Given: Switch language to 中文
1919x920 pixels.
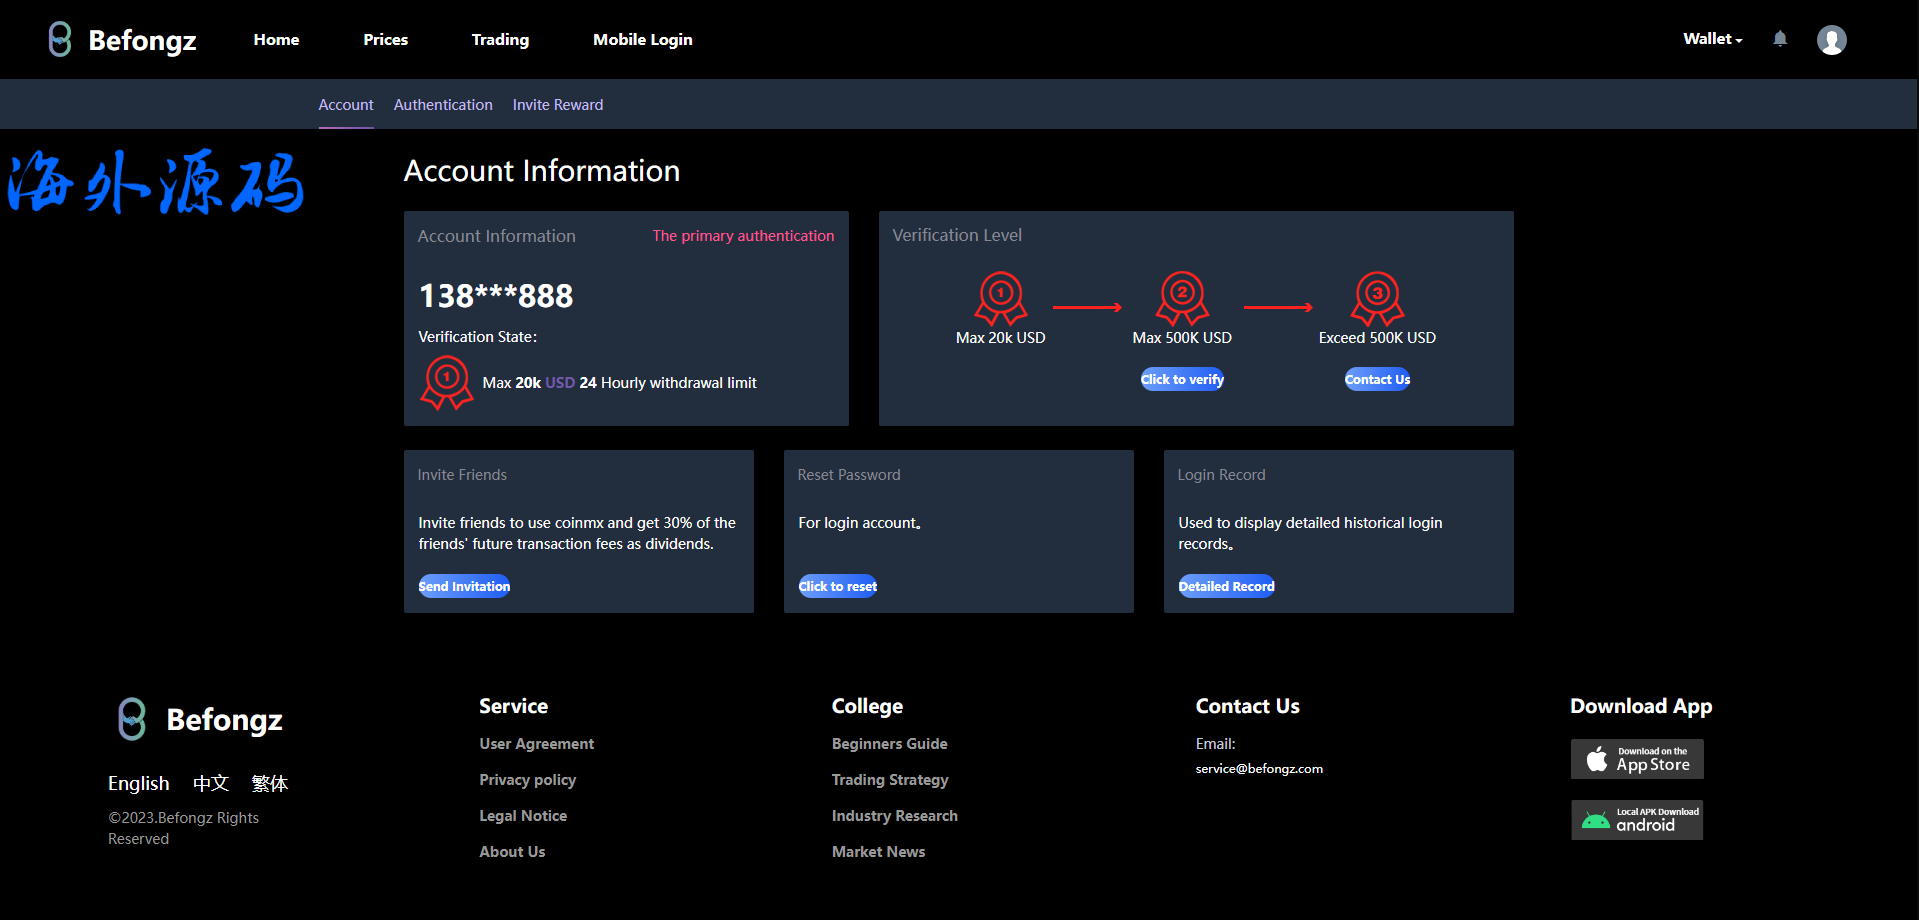Looking at the screenshot, I should (211, 783).
